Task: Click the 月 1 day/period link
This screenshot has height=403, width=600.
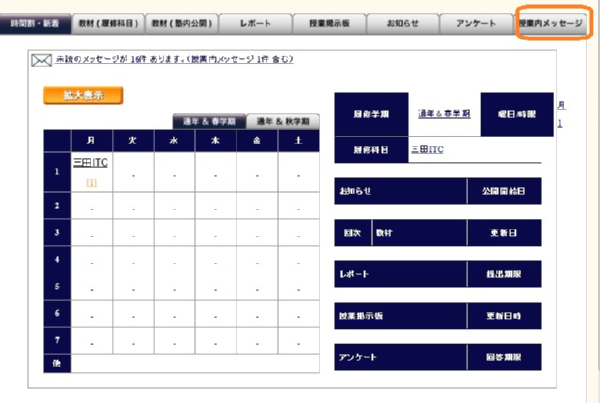Action: 560,113
